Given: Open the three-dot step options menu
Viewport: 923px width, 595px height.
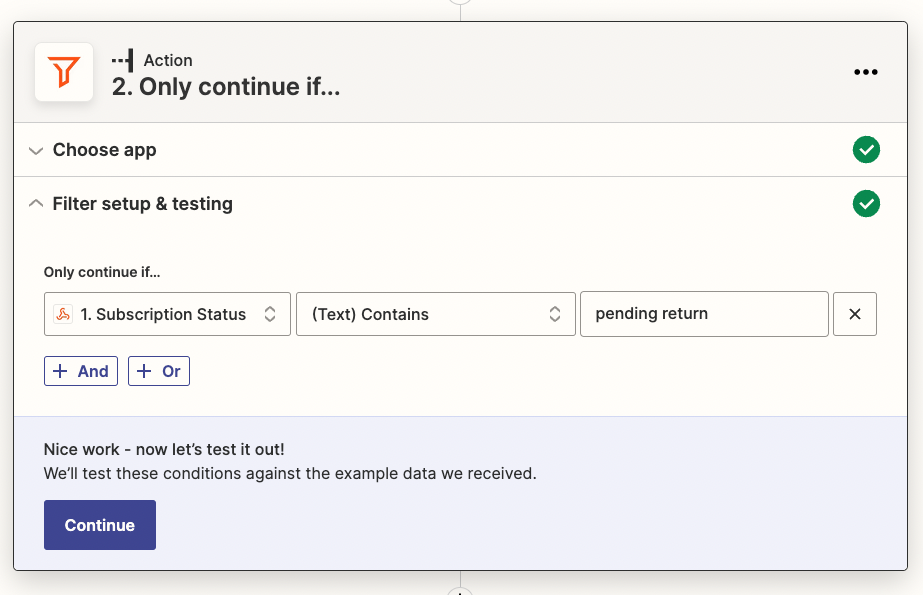Looking at the screenshot, I should click(865, 72).
